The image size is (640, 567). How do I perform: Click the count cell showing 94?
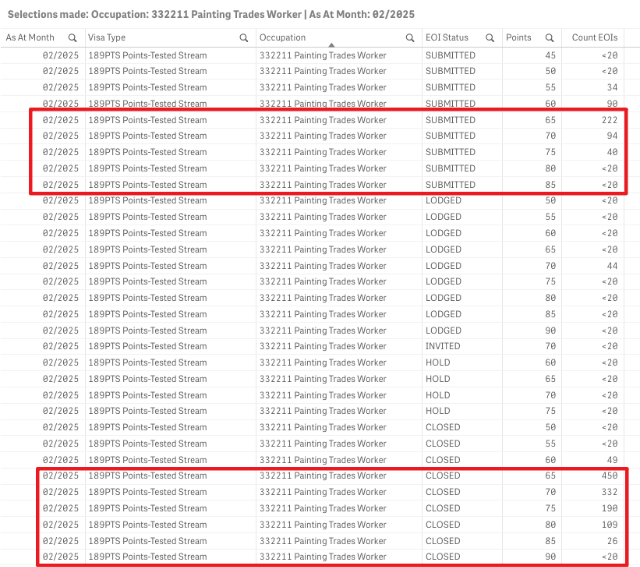(609, 136)
